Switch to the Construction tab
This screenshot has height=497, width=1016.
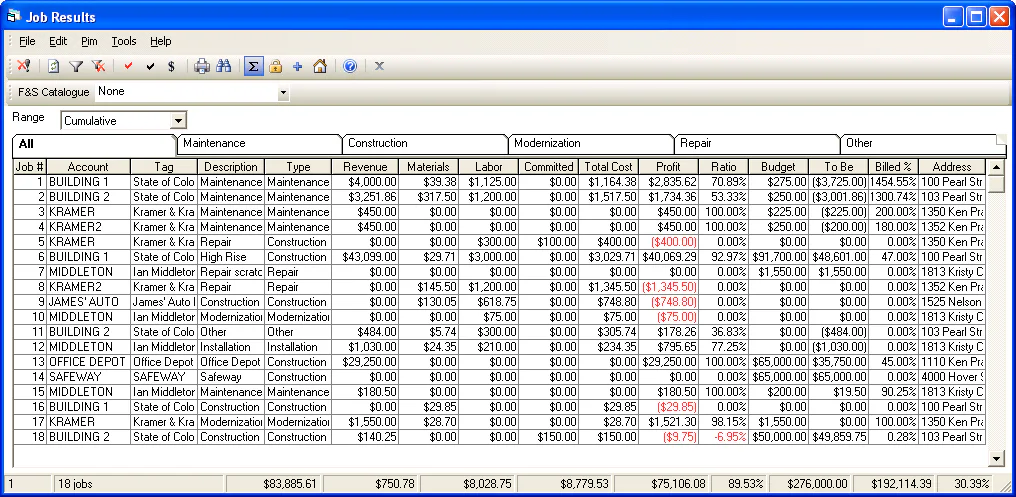click(424, 143)
